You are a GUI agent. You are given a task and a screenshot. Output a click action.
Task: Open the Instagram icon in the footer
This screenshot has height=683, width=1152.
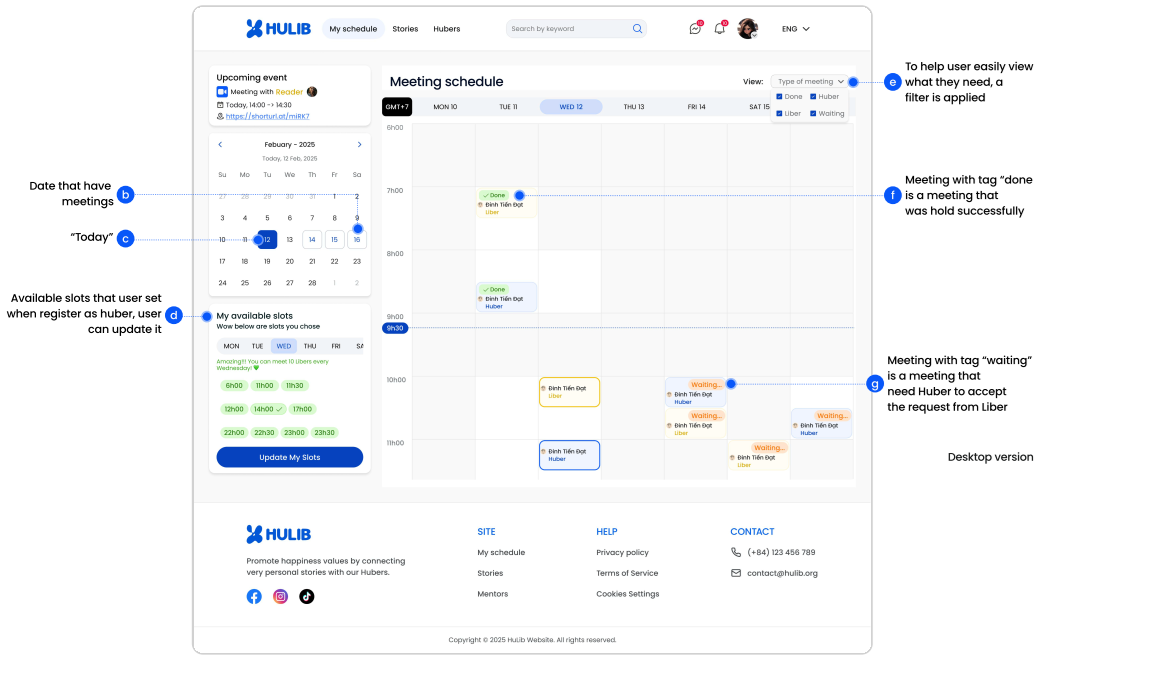click(281, 596)
